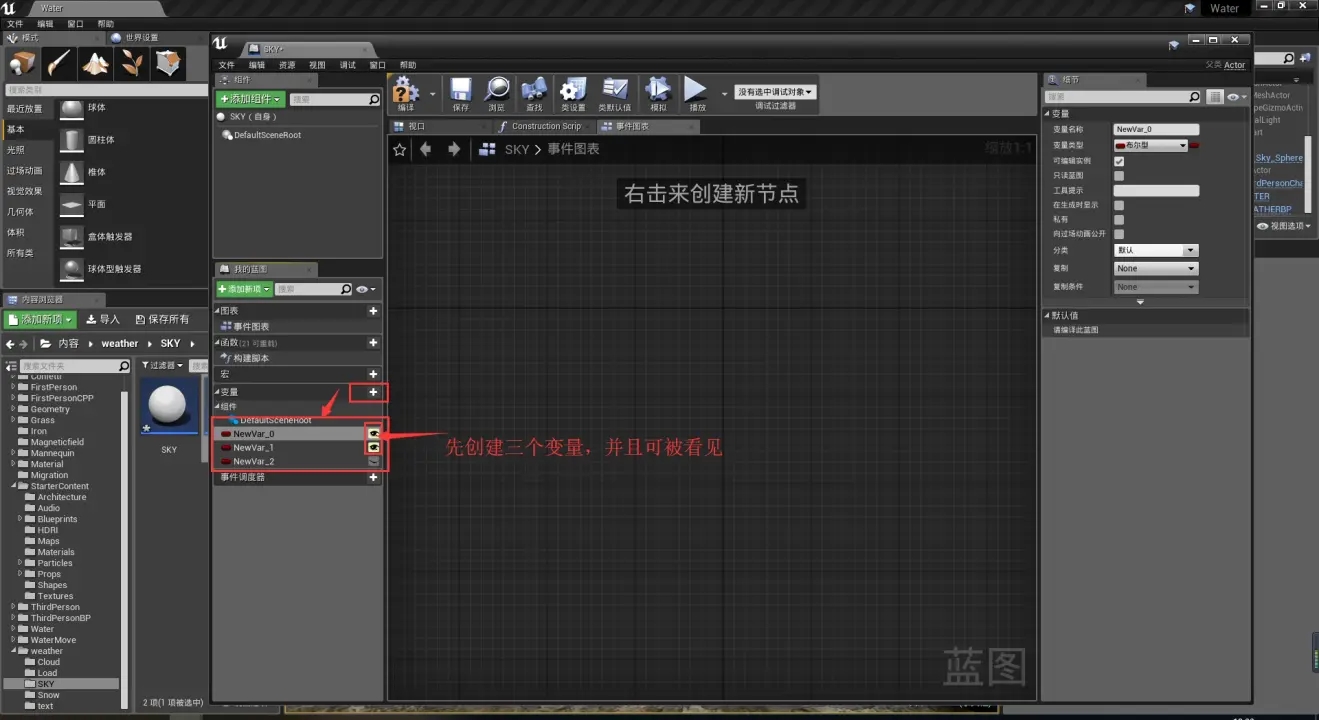Click the add macro plus icon (宏)
This screenshot has width=1319, height=720.
click(x=373, y=374)
